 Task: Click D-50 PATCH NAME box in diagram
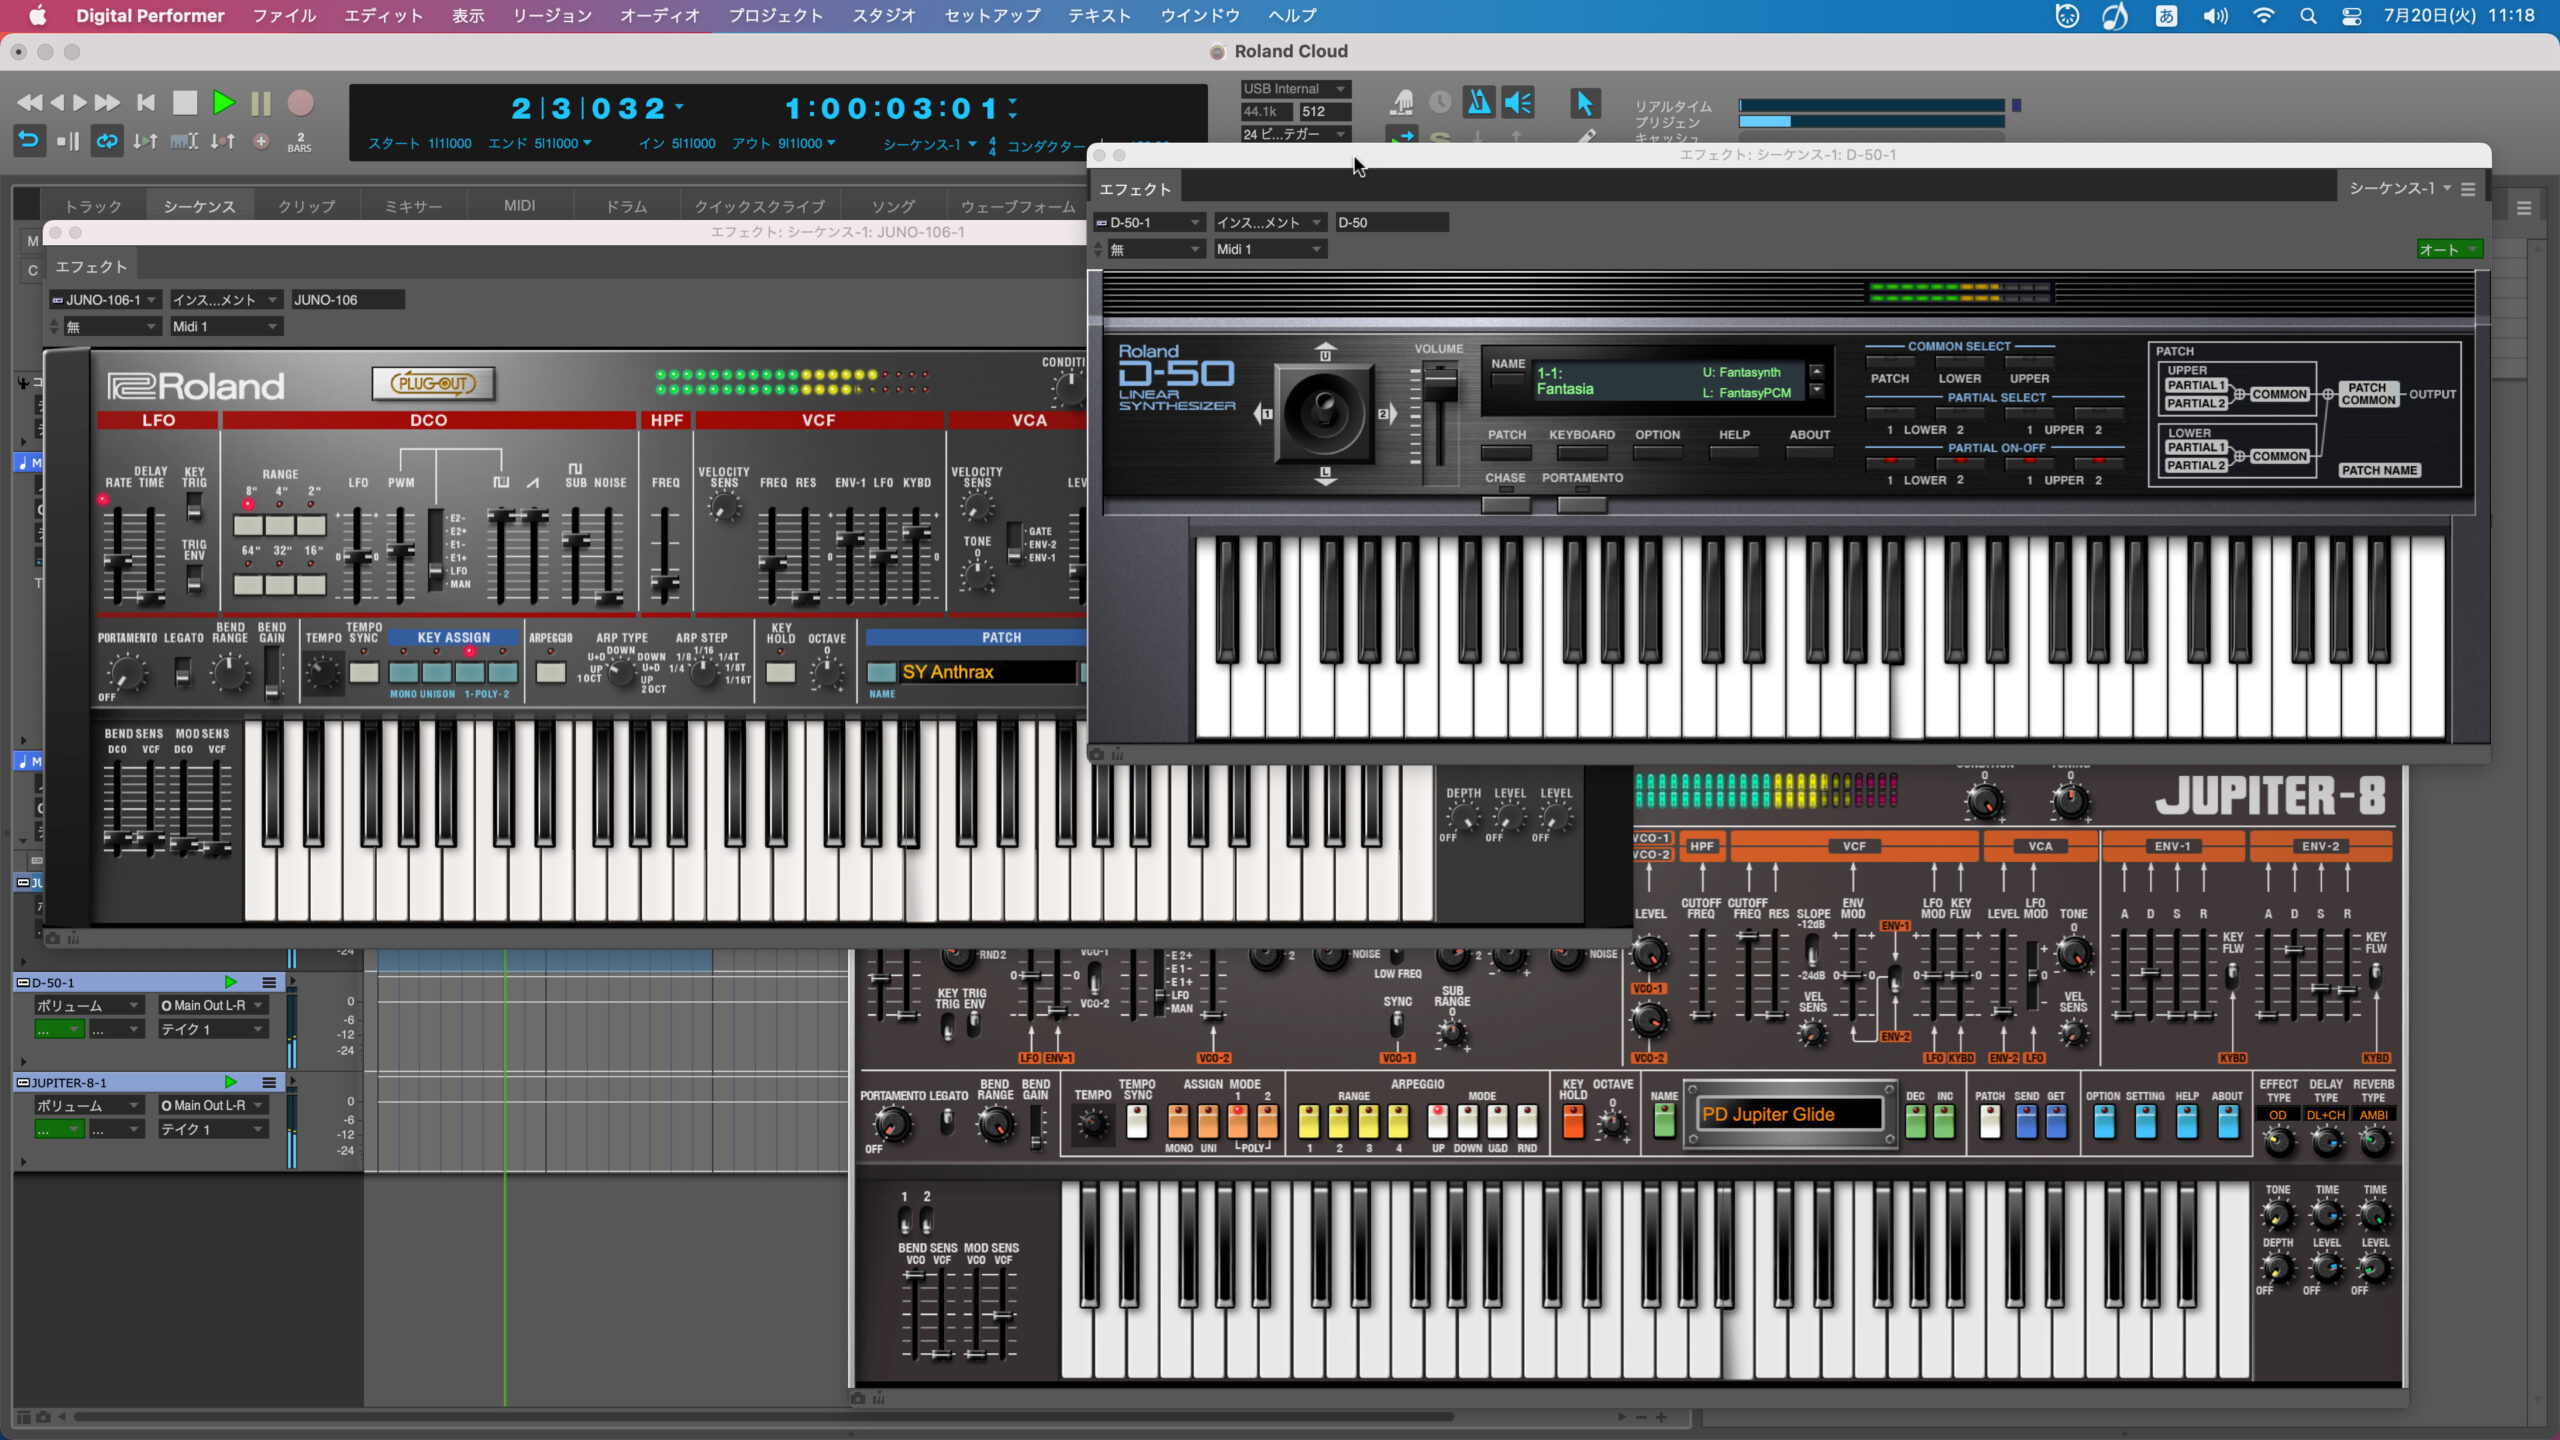tap(2379, 470)
